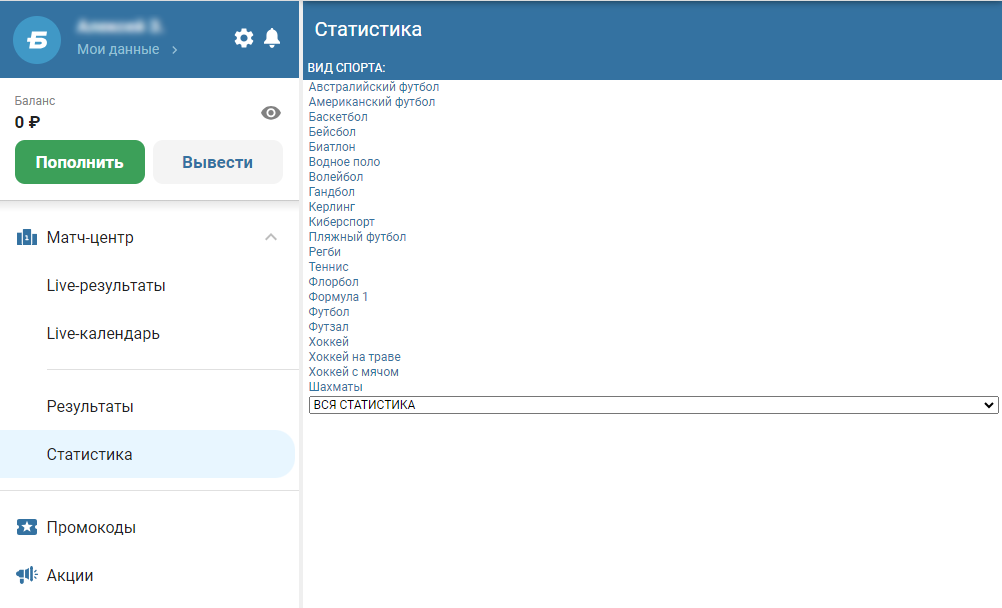Click the Баланс label

click(35, 101)
